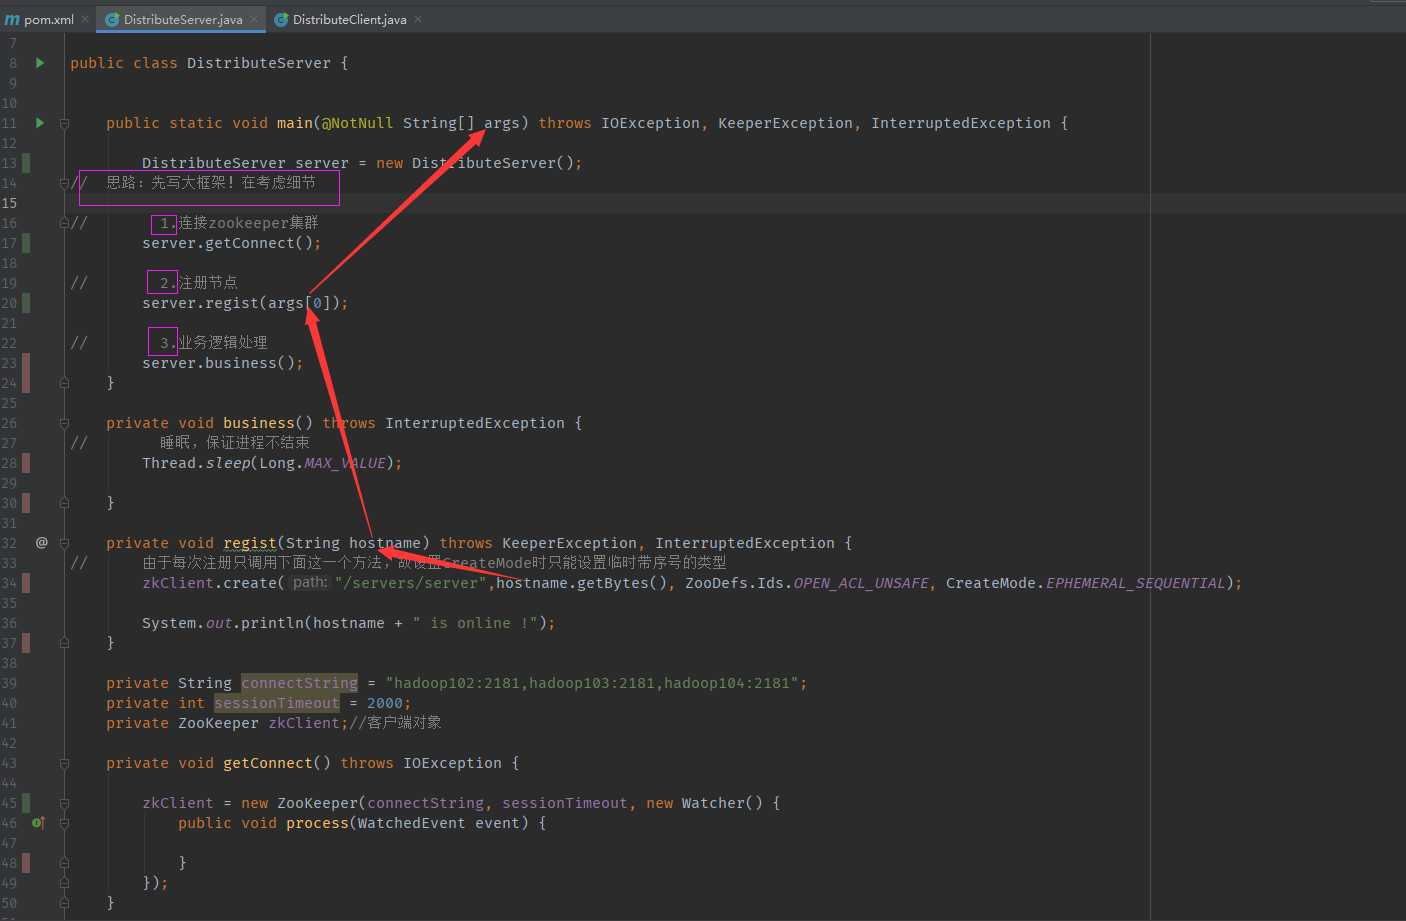Collapse the new Watcher() anonymous class fold
Image resolution: width=1406 pixels, height=921 pixels.
(x=64, y=803)
